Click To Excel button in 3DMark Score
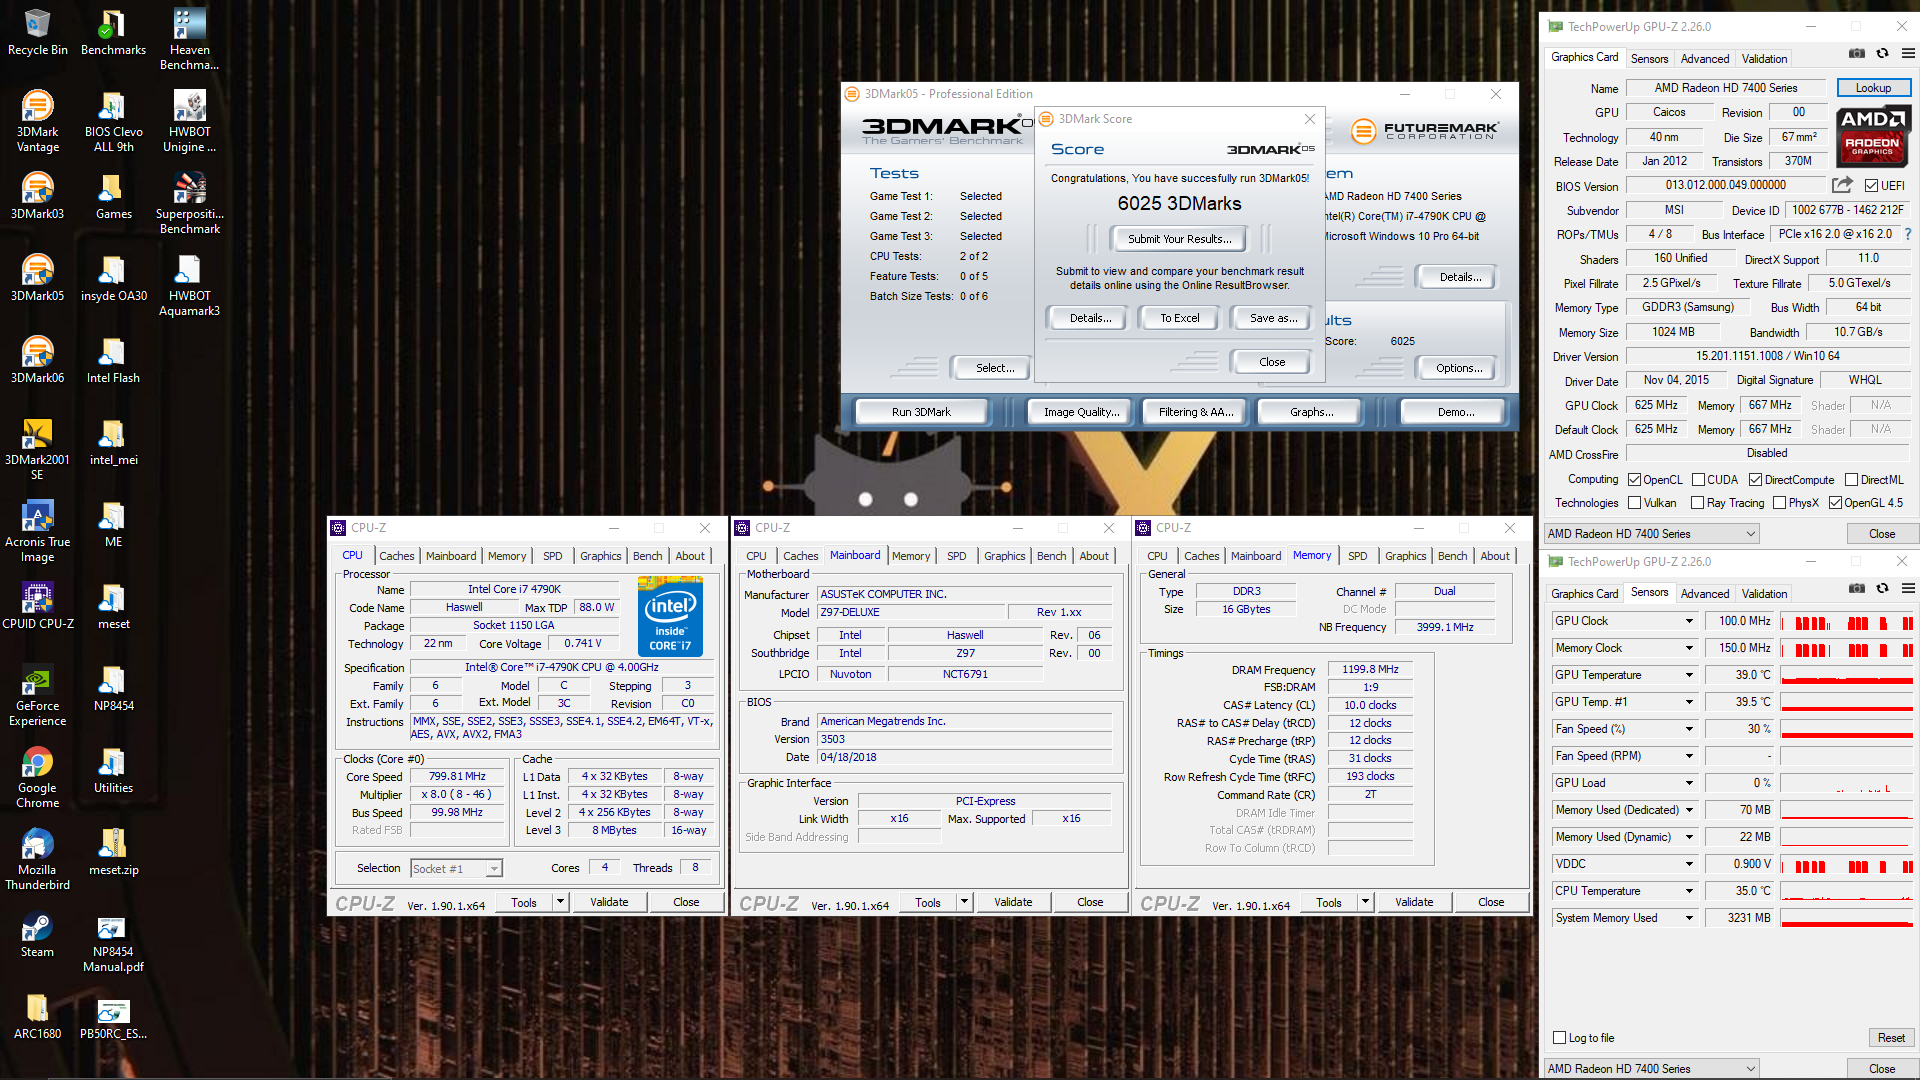The image size is (1920, 1080). pyautogui.click(x=1179, y=318)
